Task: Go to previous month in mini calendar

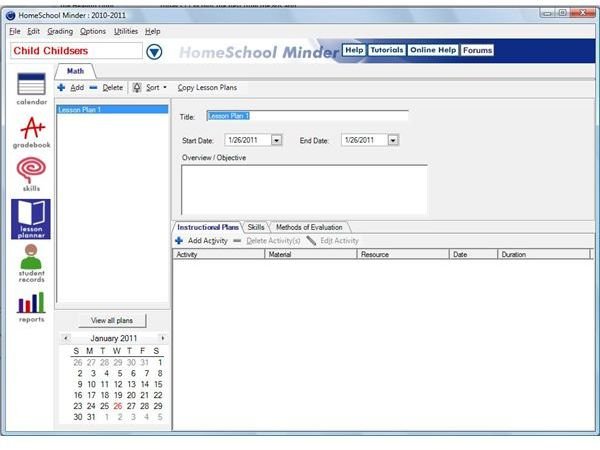Action: click(x=66, y=338)
